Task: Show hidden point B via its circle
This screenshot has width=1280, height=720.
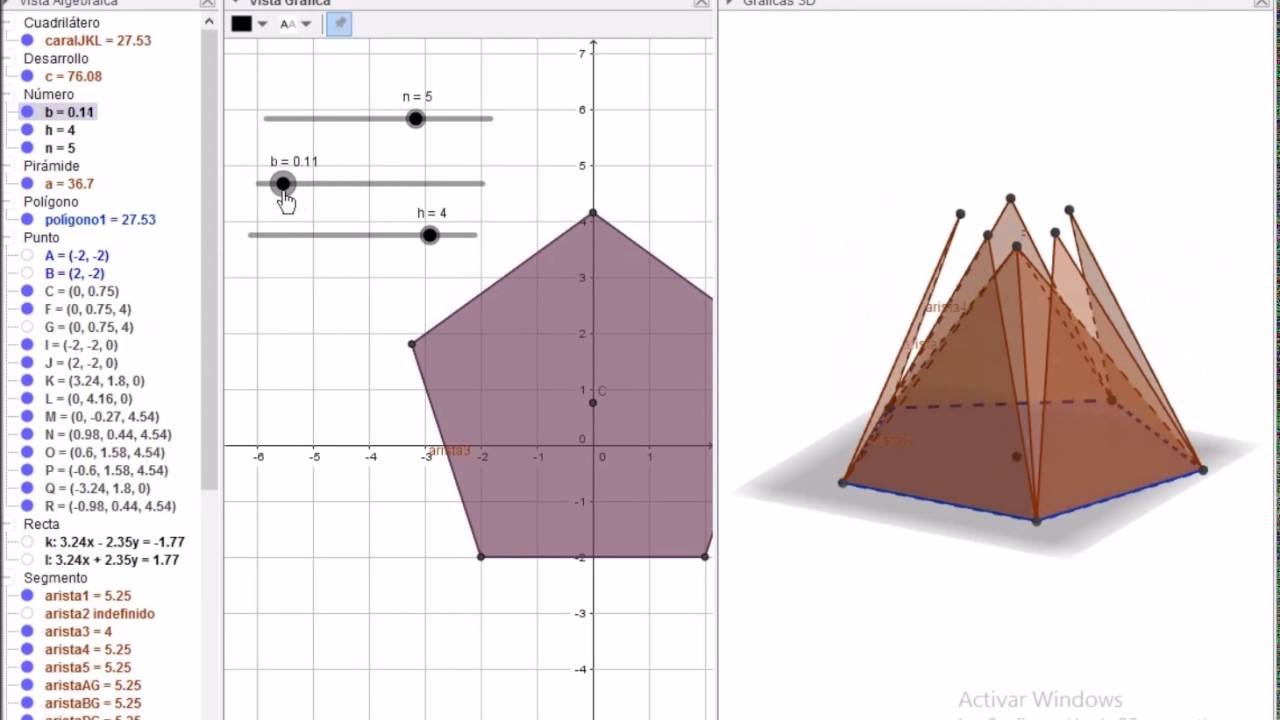Action: click(28, 274)
